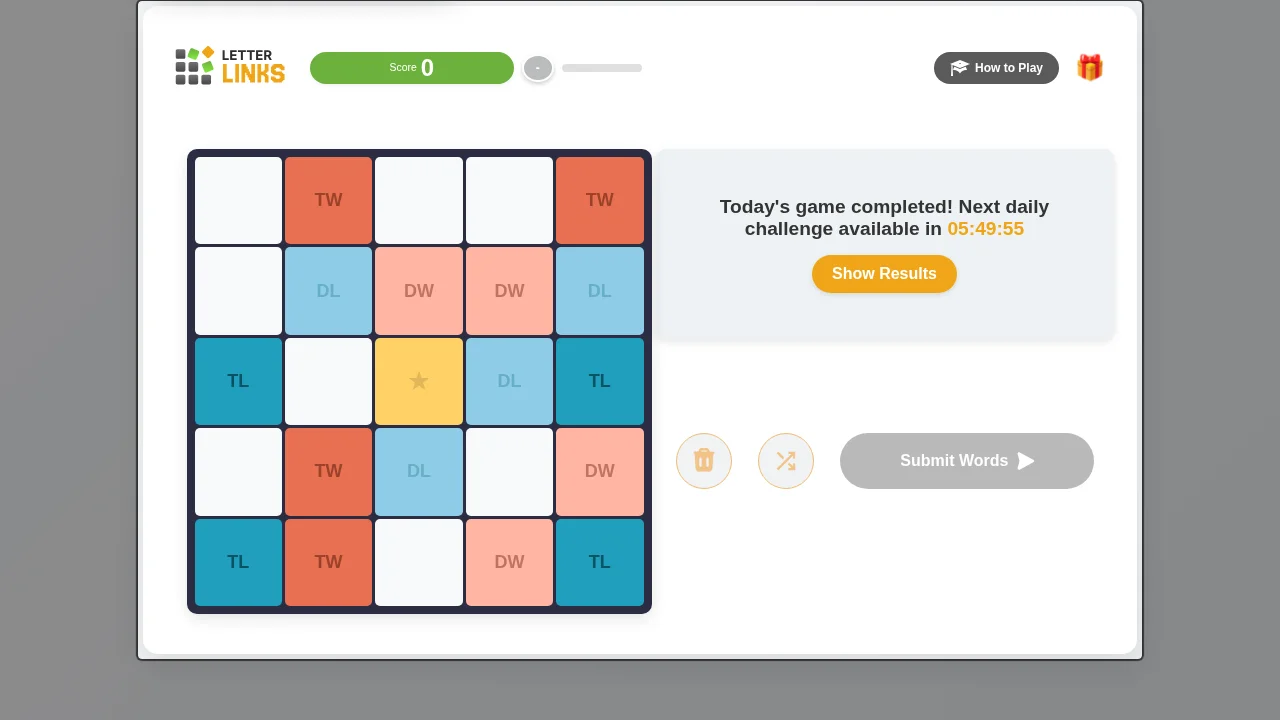
Task: Click the DL tile right of the star
Action: 509,381
